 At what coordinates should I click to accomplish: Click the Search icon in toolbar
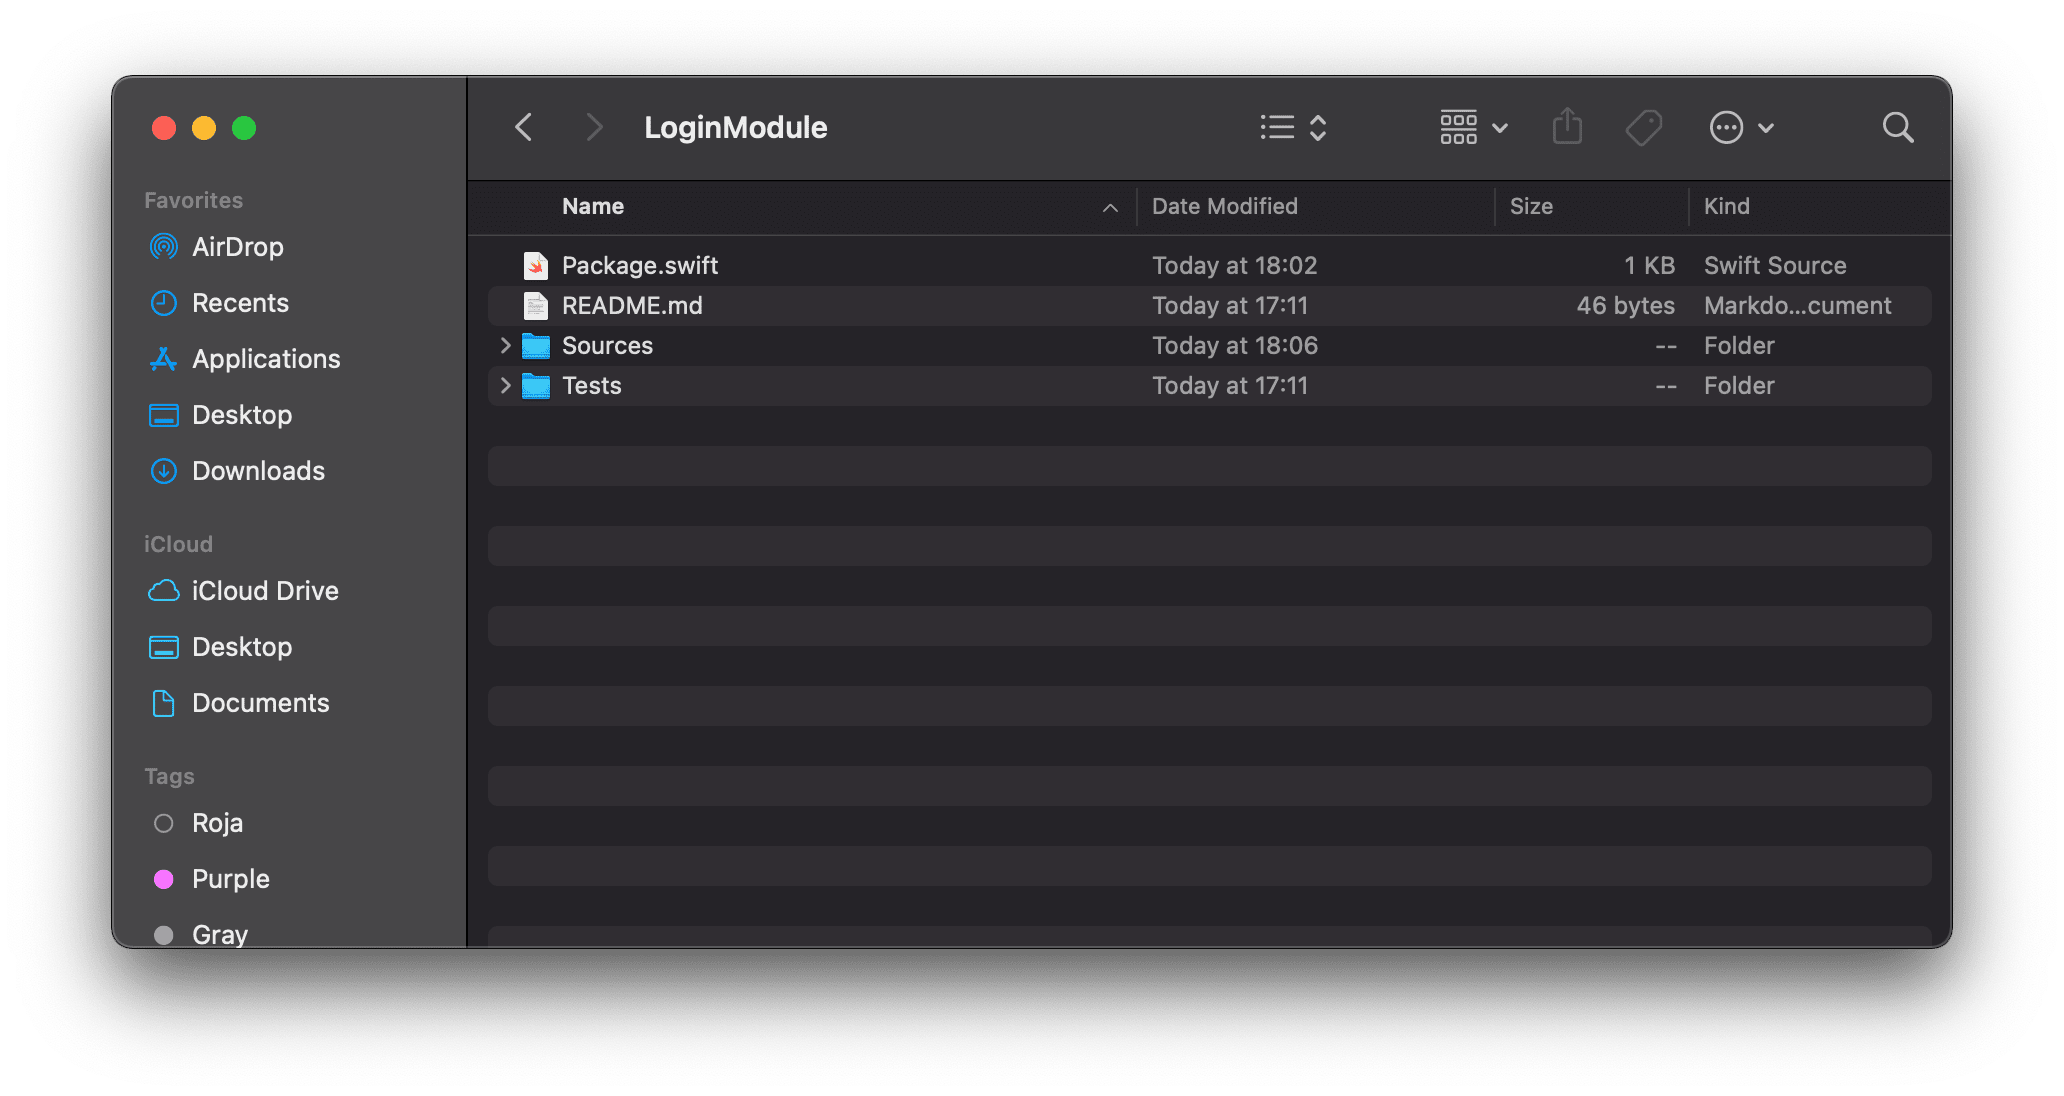point(1897,126)
